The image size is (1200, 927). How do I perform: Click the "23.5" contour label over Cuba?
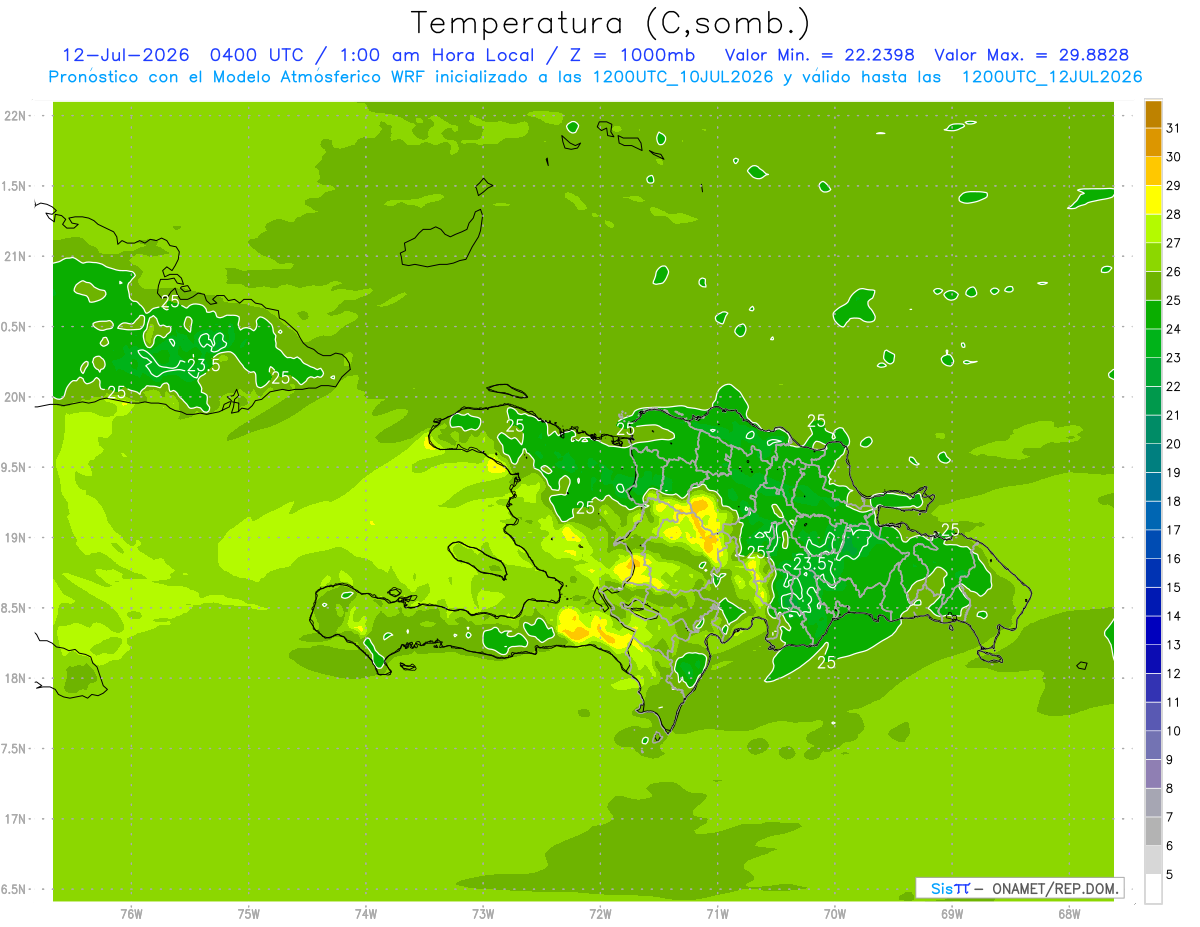[x=204, y=365]
